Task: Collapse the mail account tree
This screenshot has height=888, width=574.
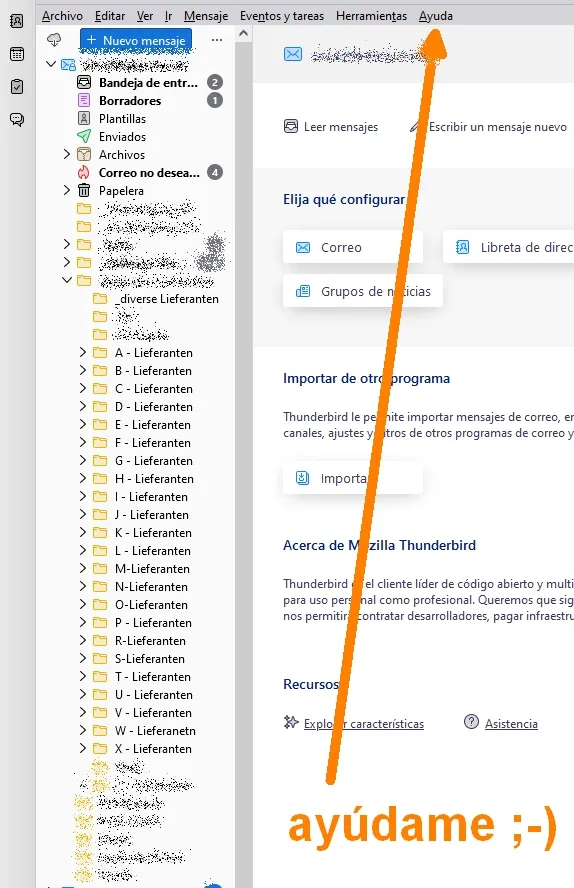Action: pos(51,63)
